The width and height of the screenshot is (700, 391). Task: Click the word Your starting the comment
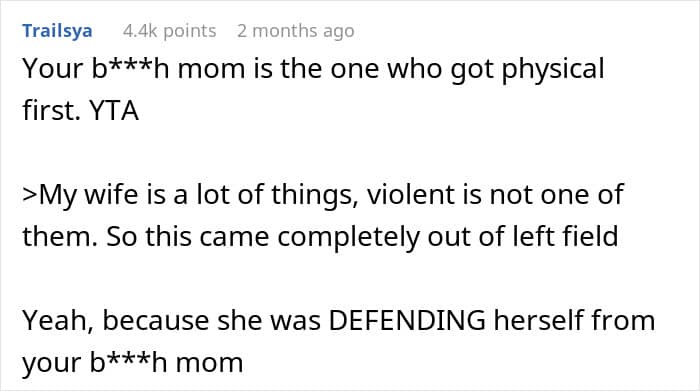coord(53,69)
